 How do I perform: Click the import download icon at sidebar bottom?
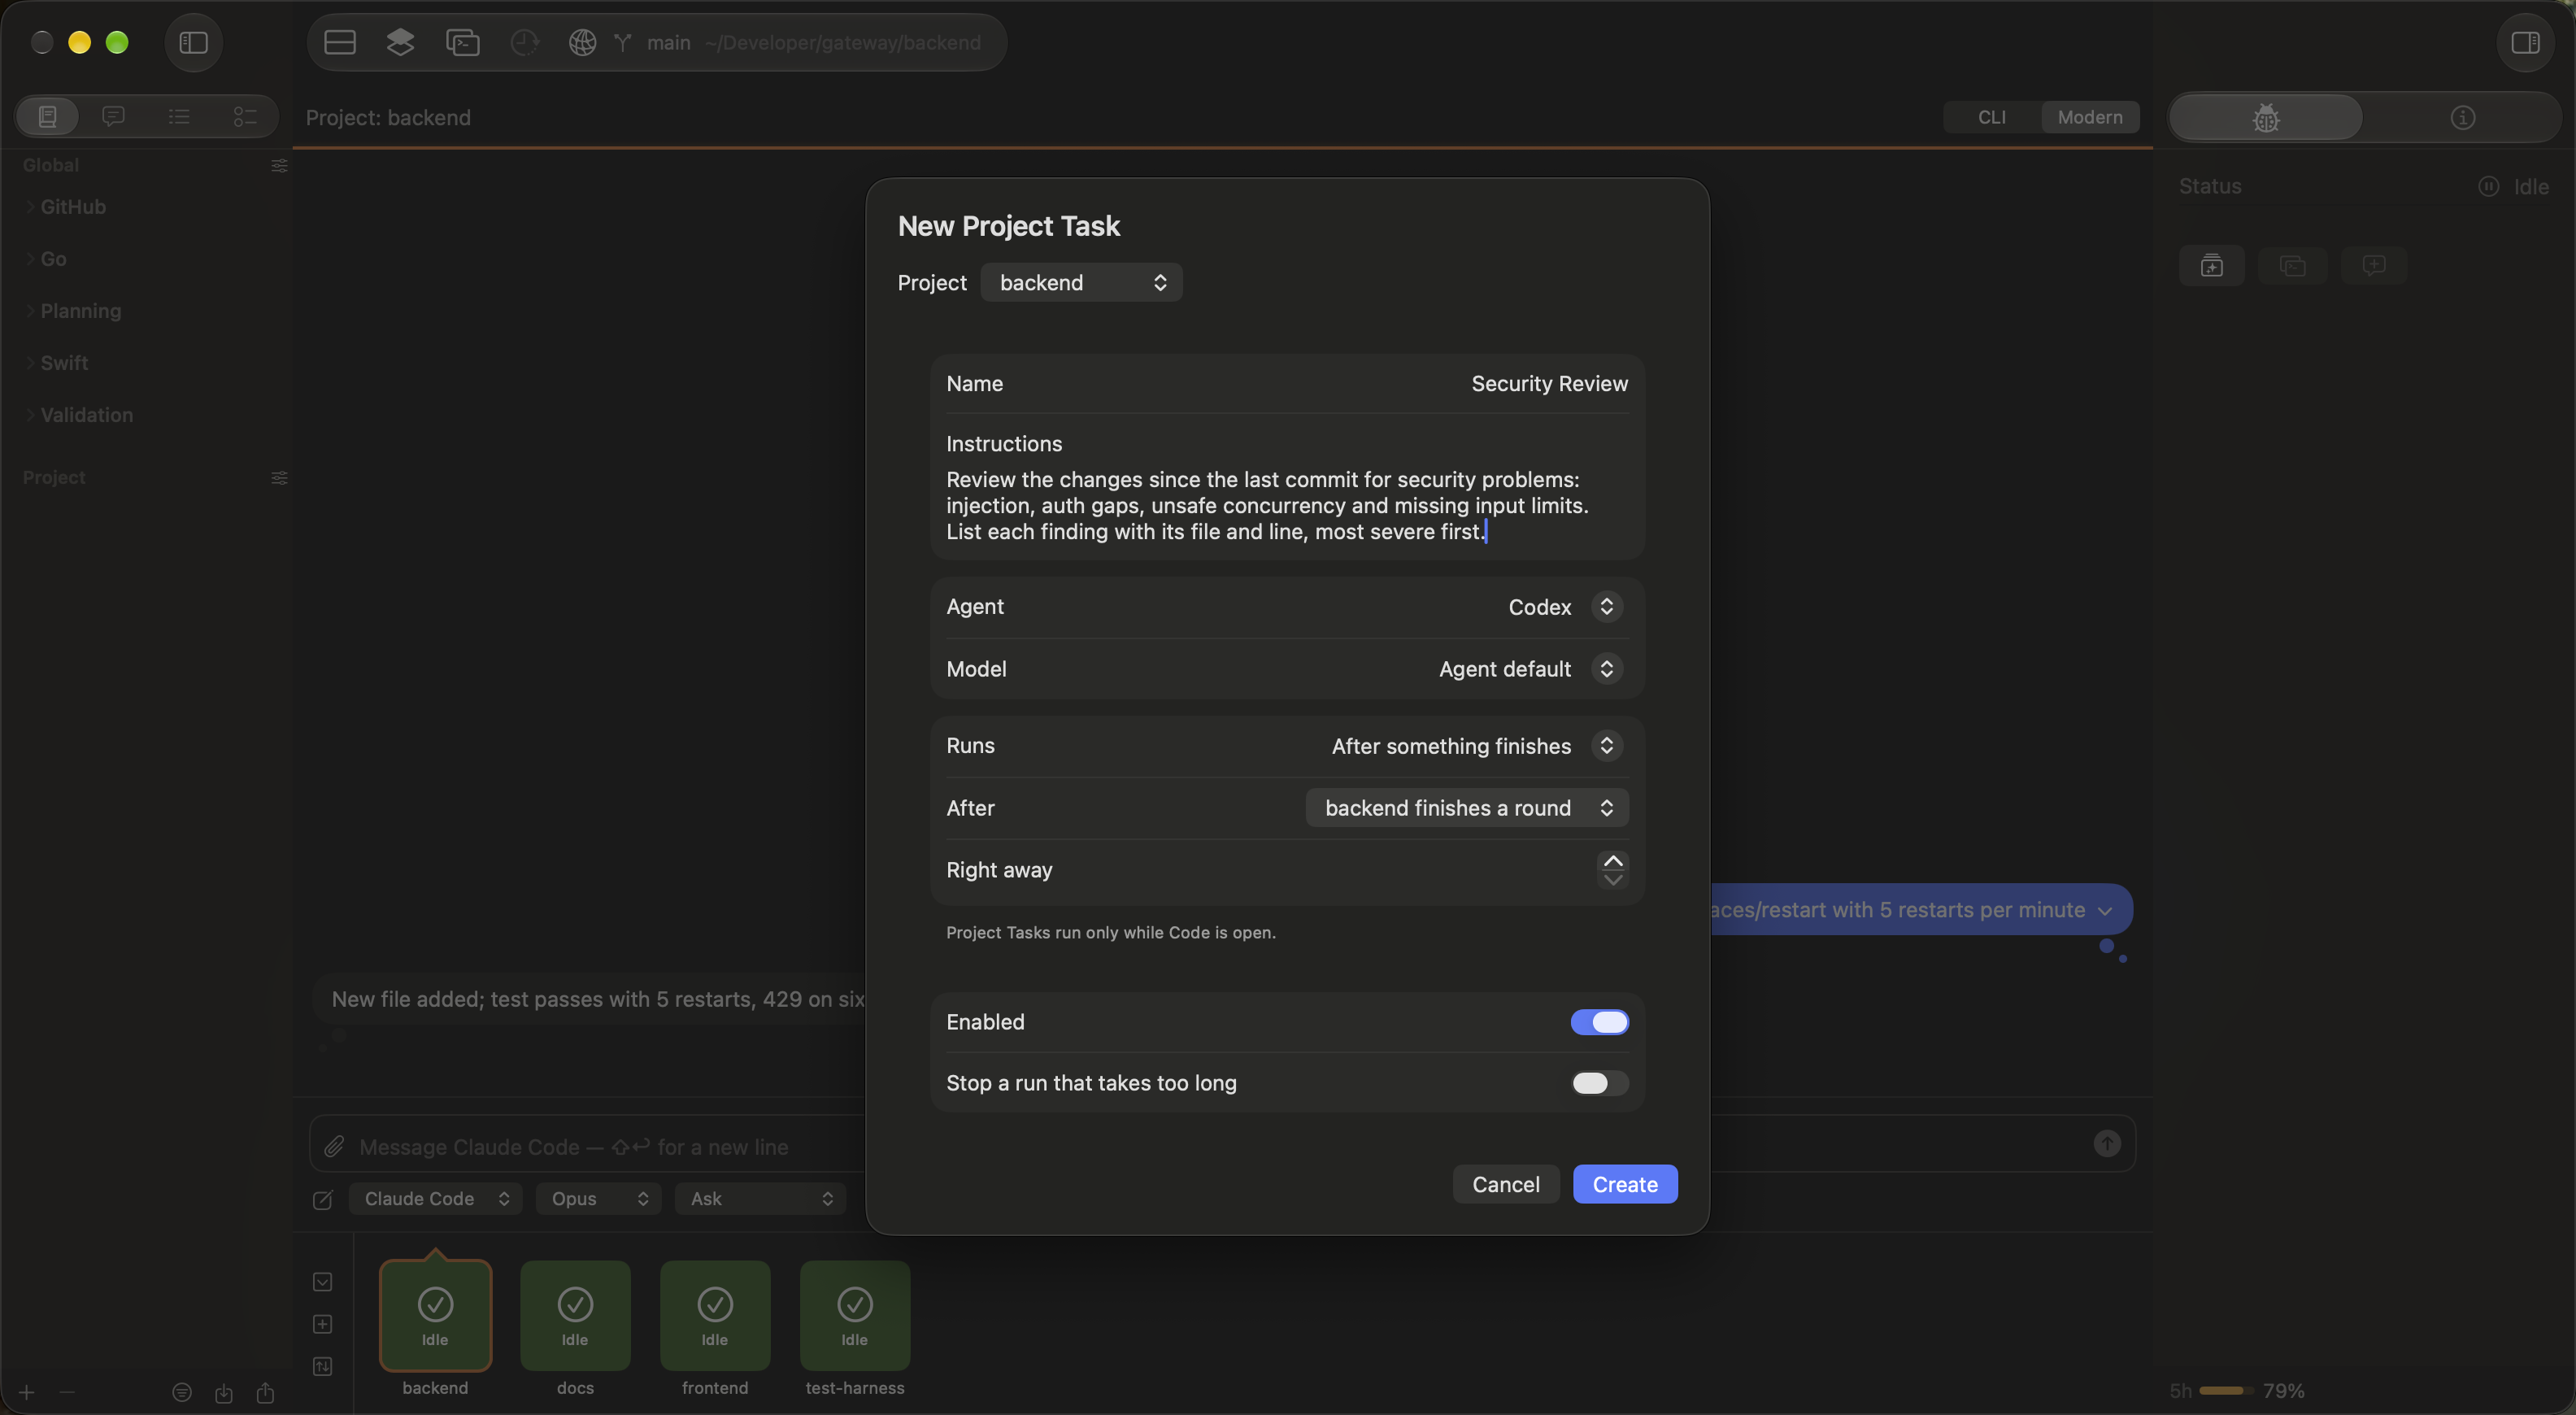[x=224, y=1392]
